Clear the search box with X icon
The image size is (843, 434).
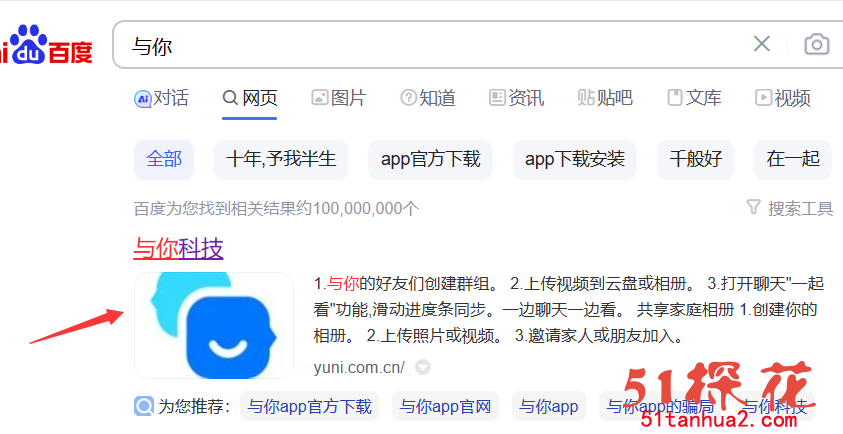click(x=762, y=44)
